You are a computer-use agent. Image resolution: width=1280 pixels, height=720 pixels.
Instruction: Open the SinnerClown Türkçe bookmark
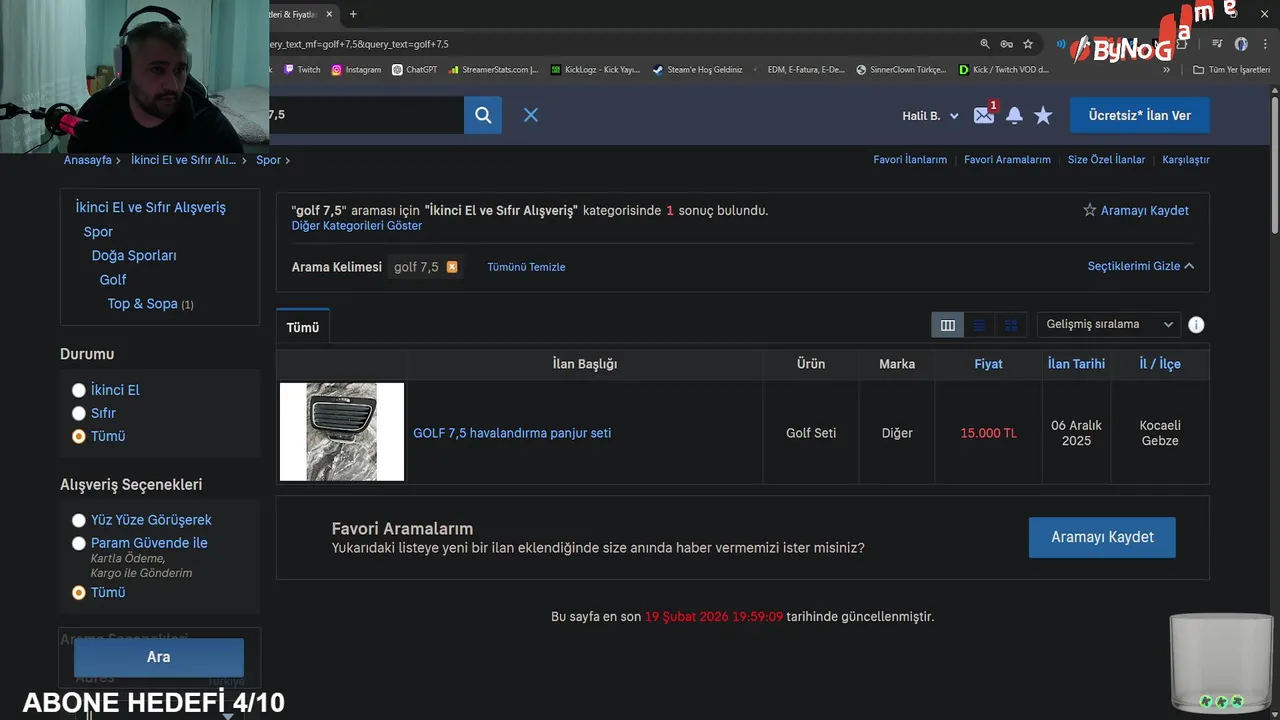pos(900,70)
